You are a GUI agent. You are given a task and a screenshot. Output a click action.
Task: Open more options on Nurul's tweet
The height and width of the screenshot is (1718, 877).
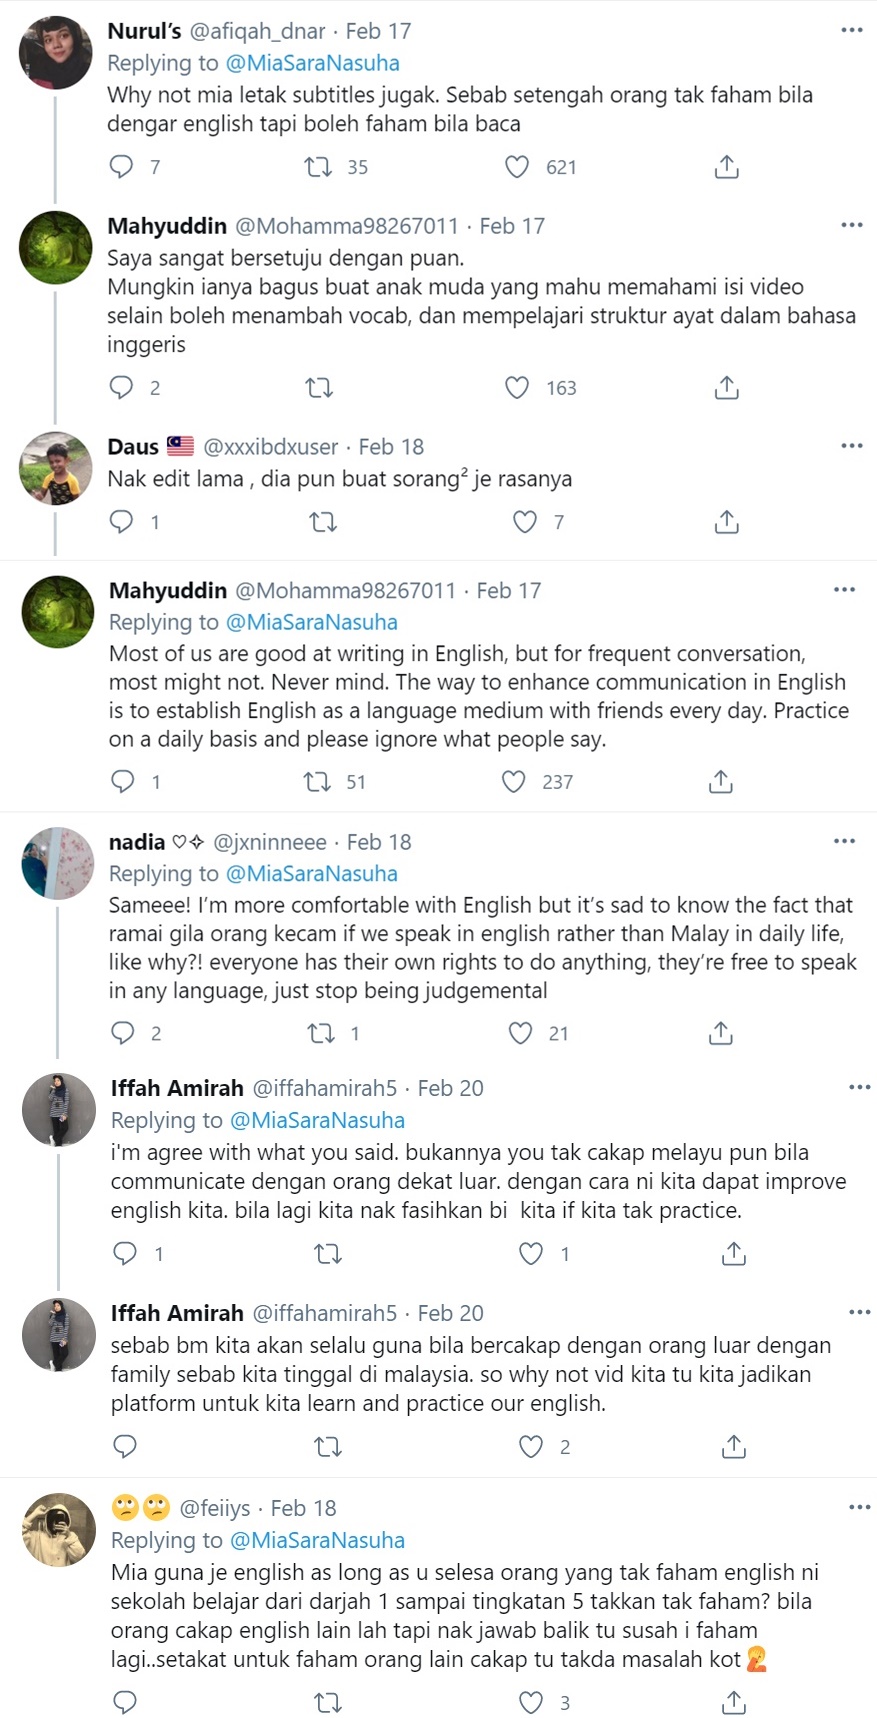pyautogui.click(x=852, y=31)
